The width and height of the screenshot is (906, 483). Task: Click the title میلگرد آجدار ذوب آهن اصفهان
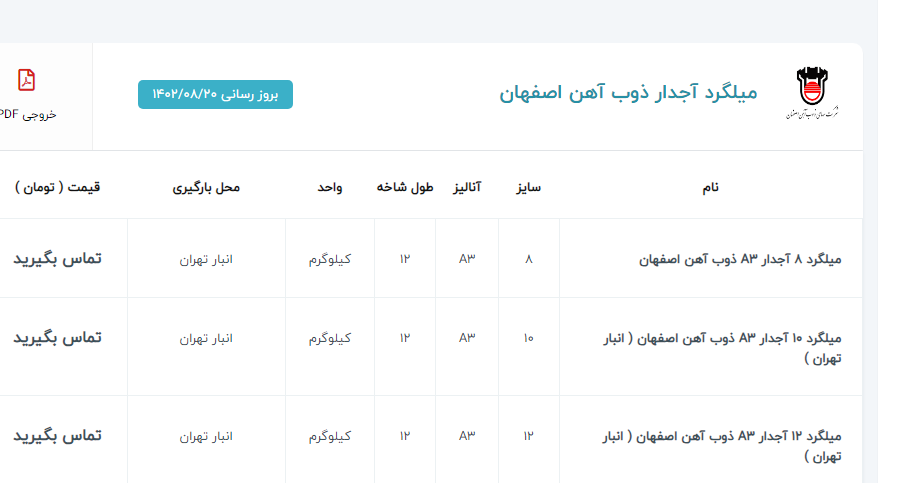[628, 93]
